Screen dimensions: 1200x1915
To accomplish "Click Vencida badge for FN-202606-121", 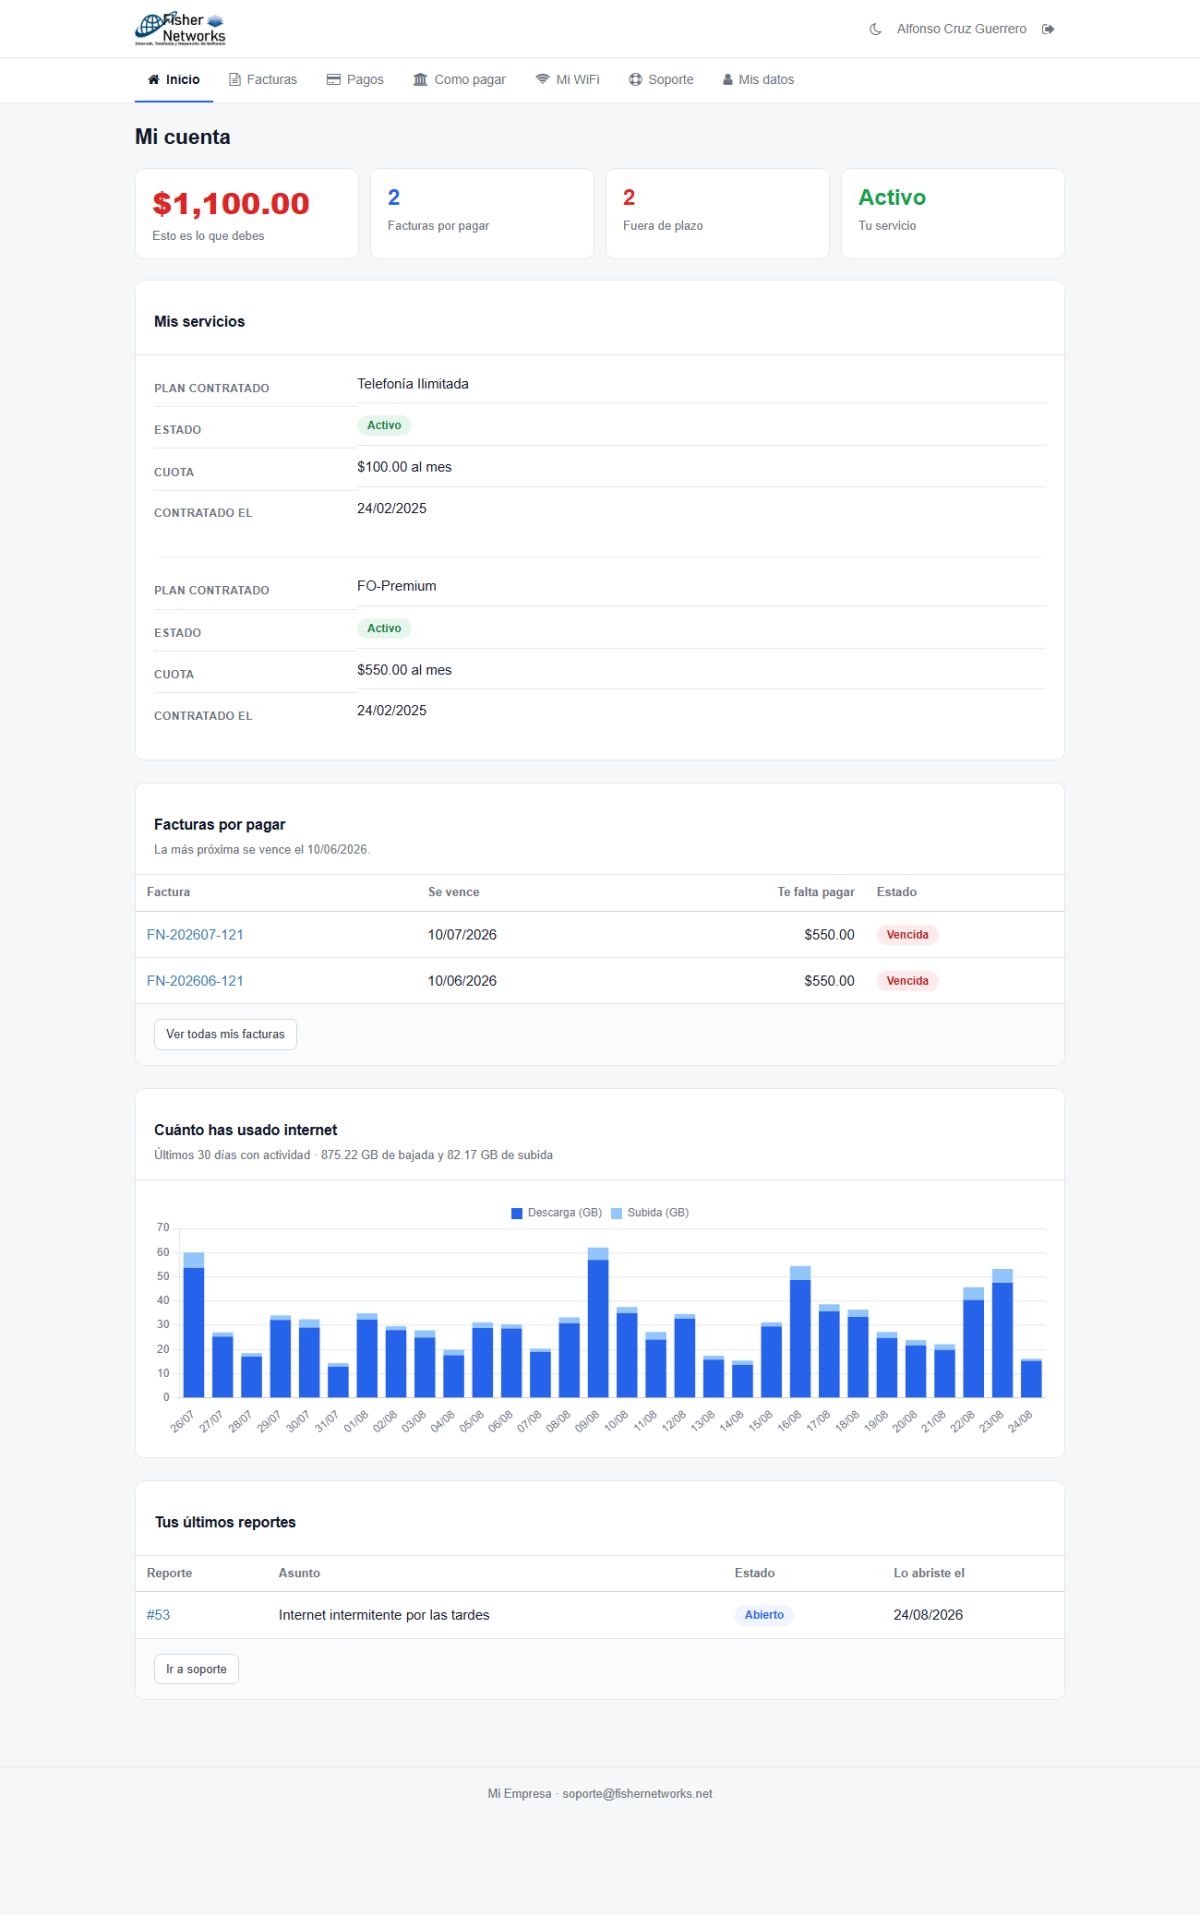I will click(907, 981).
